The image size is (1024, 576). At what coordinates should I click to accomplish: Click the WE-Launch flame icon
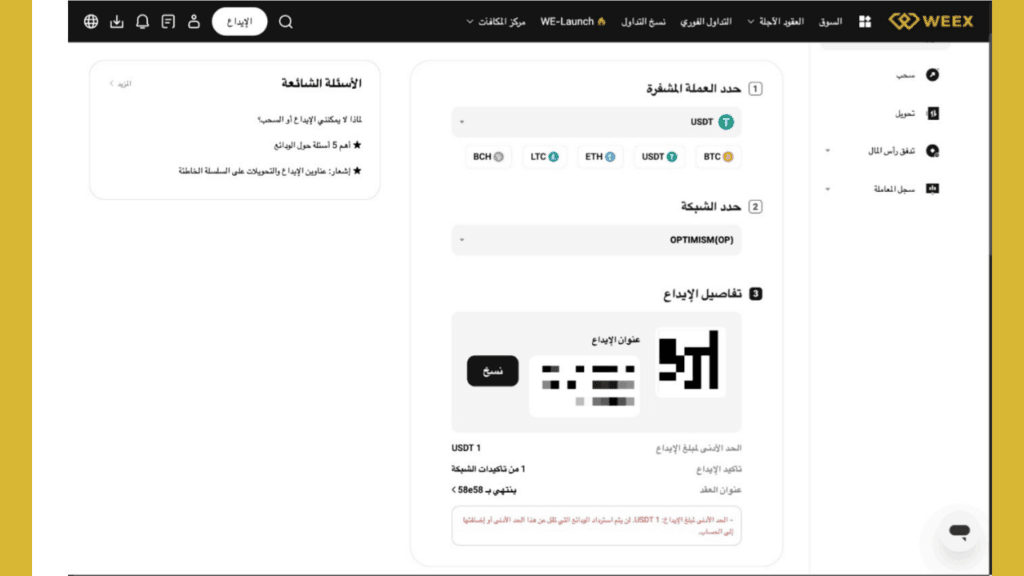pos(601,22)
